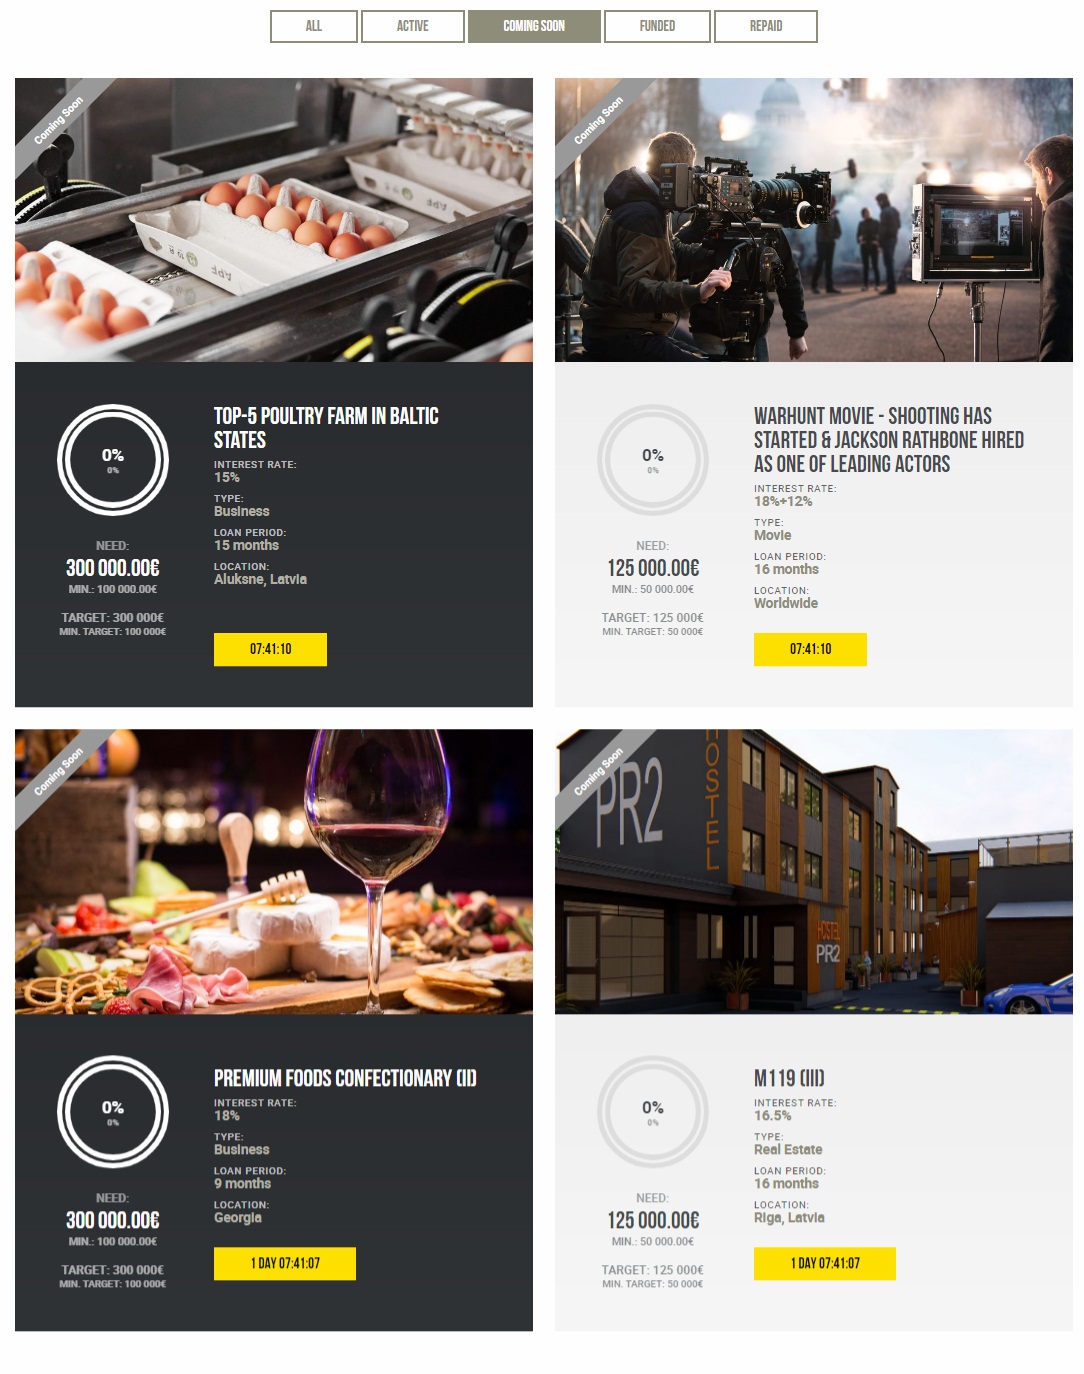Open the wine and cheese platter image
Image resolution: width=1084 pixels, height=1374 pixels.
pos(274,871)
